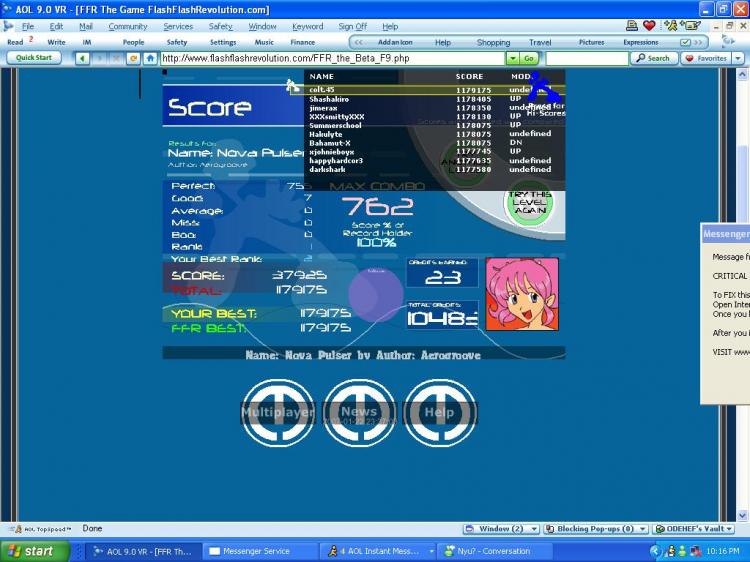Open the Services menu
The height and width of the screenshot is (562, 750).
(178, 26)
